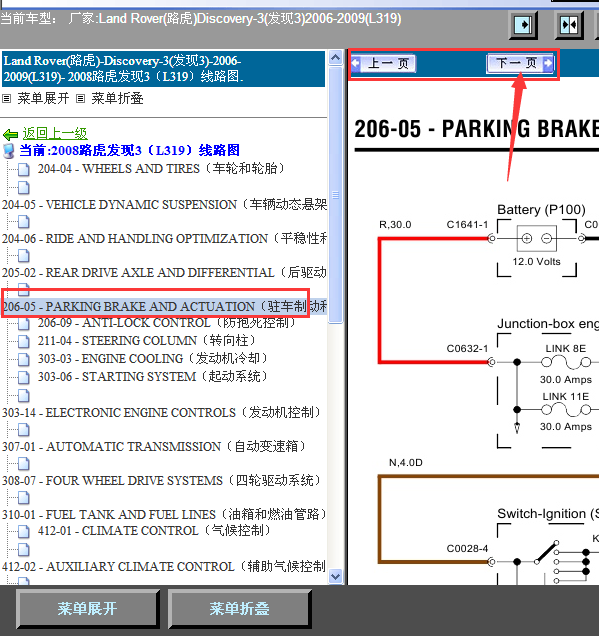Select 206-05 PARKING BRAKE AND ACTUATION entry
Viewport: 599px width, 636px height.
(164, 307)
